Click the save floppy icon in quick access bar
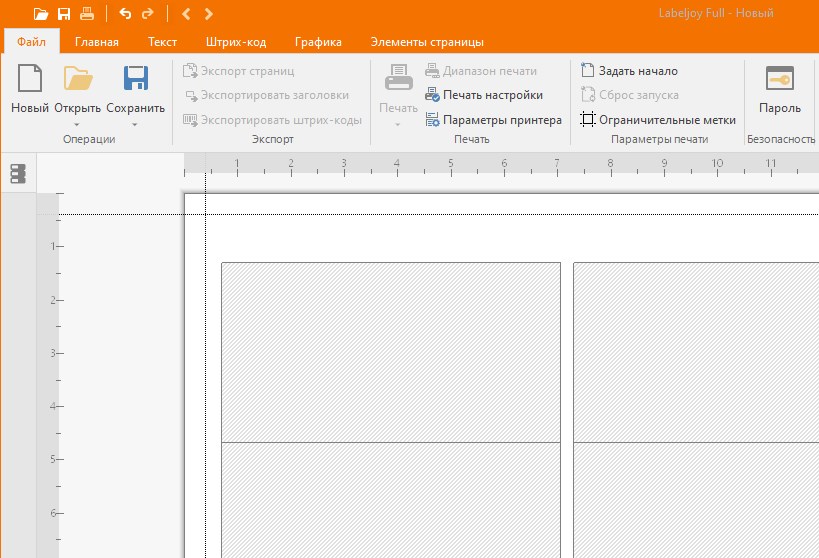The height and width of the screenshot is (558, 819). 64,14
